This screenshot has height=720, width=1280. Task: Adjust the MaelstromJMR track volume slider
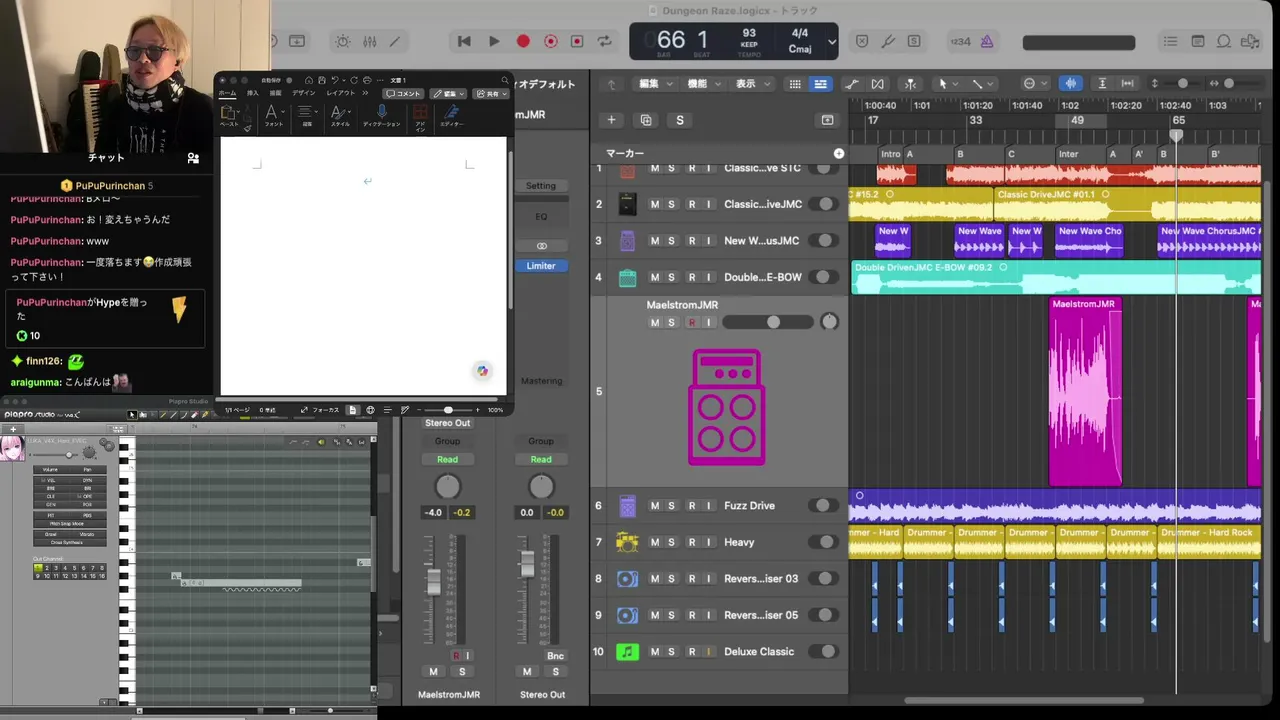[768, 322]
